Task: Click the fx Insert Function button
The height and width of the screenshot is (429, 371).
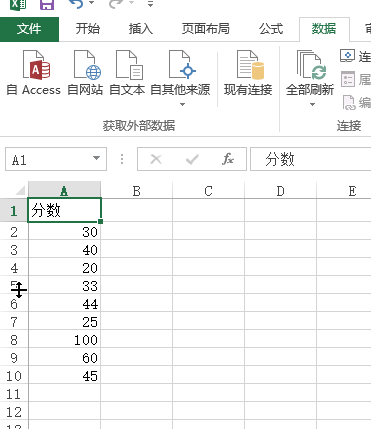Action: 228,159
